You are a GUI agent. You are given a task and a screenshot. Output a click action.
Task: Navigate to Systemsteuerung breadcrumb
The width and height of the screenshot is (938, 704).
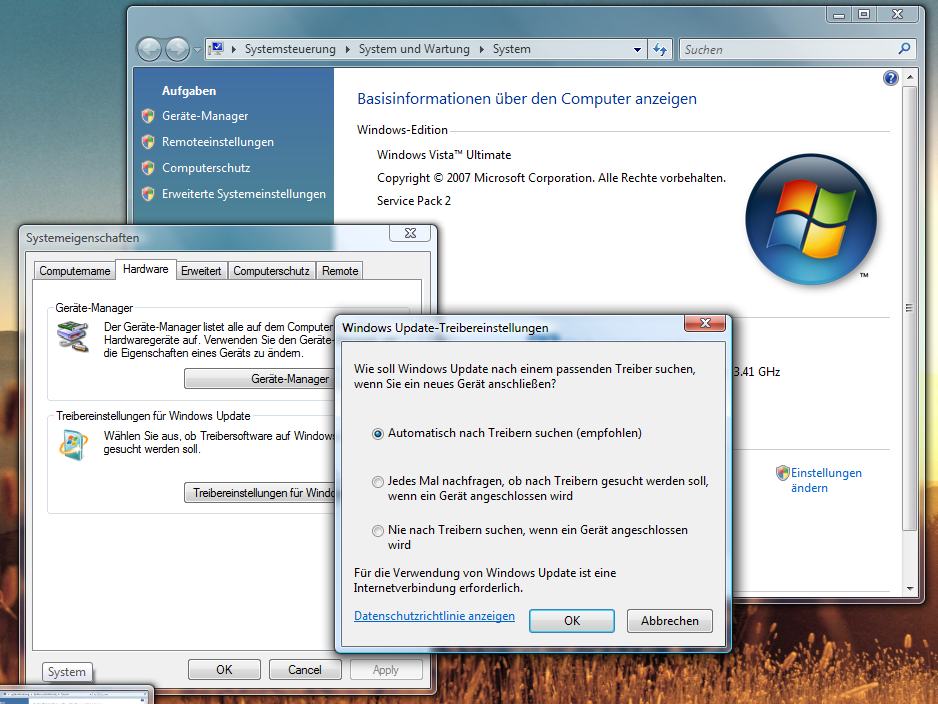pyautogui.click(x=290, y=49)
